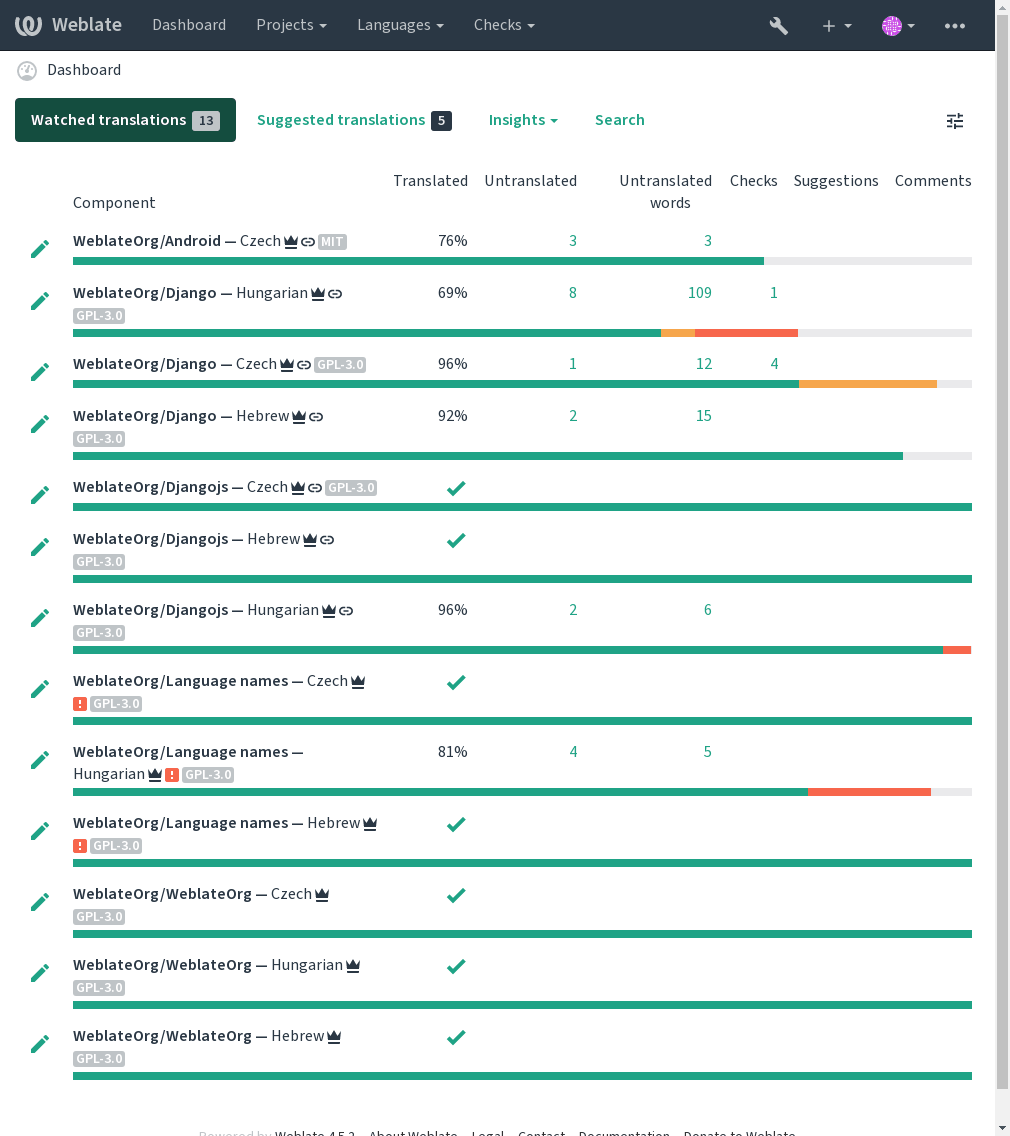Viewport: 1010px width, 1136px height.
Task: Open the dashboard view settings sliders icon
Action: pos(955,121)
